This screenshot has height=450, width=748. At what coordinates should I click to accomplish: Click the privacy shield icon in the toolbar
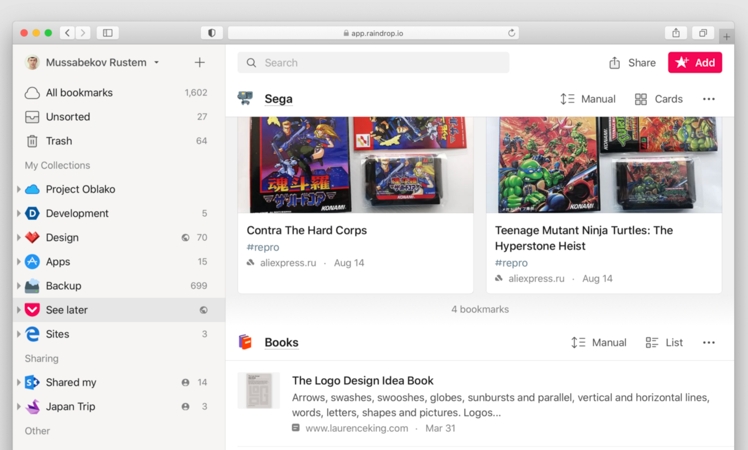(x=212, y=33)
